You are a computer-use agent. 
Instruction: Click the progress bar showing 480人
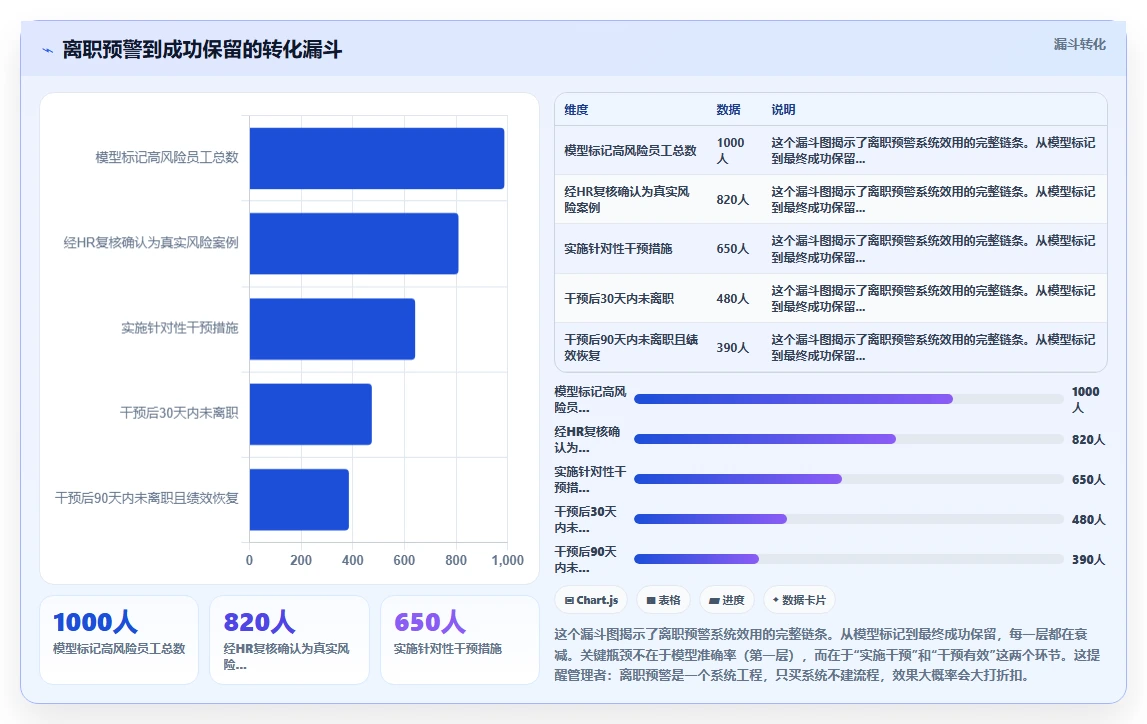coord(849,519)
